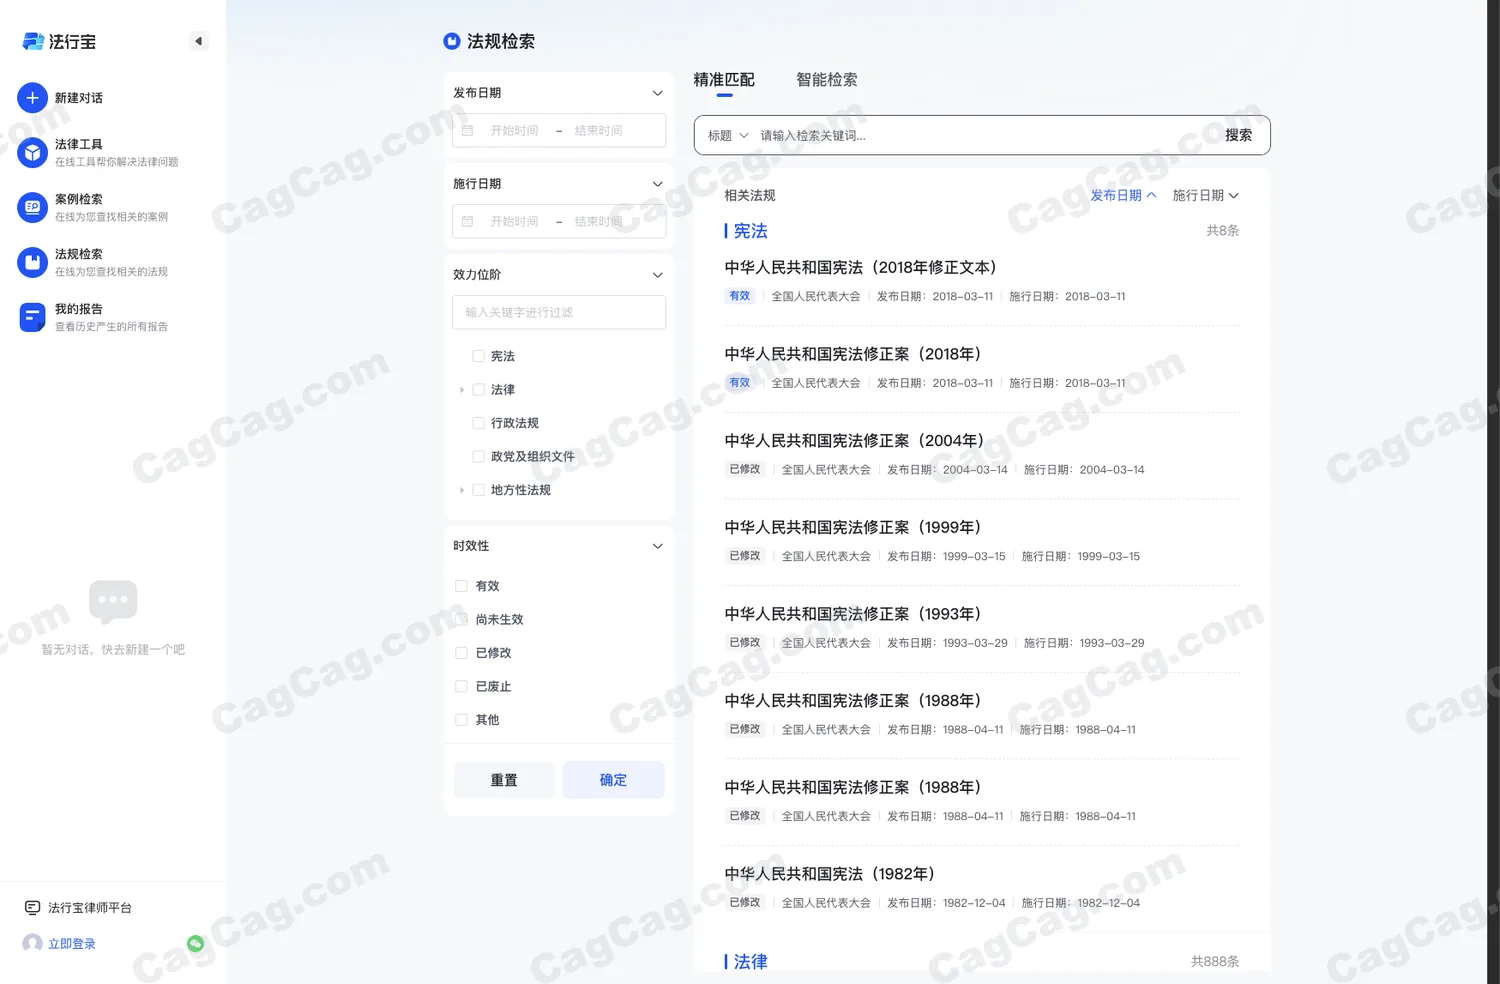Open 我的报告 sidebar icon
Image resolution: width=1500 pixels, height=984 pixels.
coord(32,317)
